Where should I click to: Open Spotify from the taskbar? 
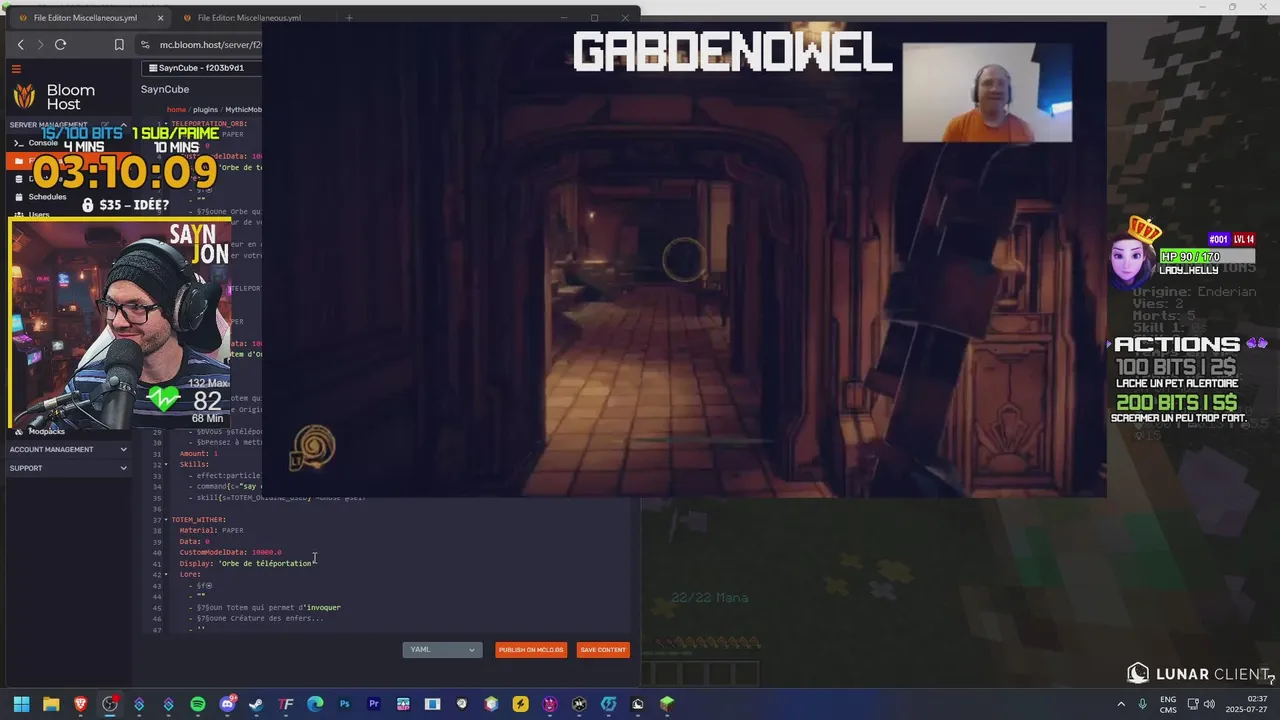point(197,704)
